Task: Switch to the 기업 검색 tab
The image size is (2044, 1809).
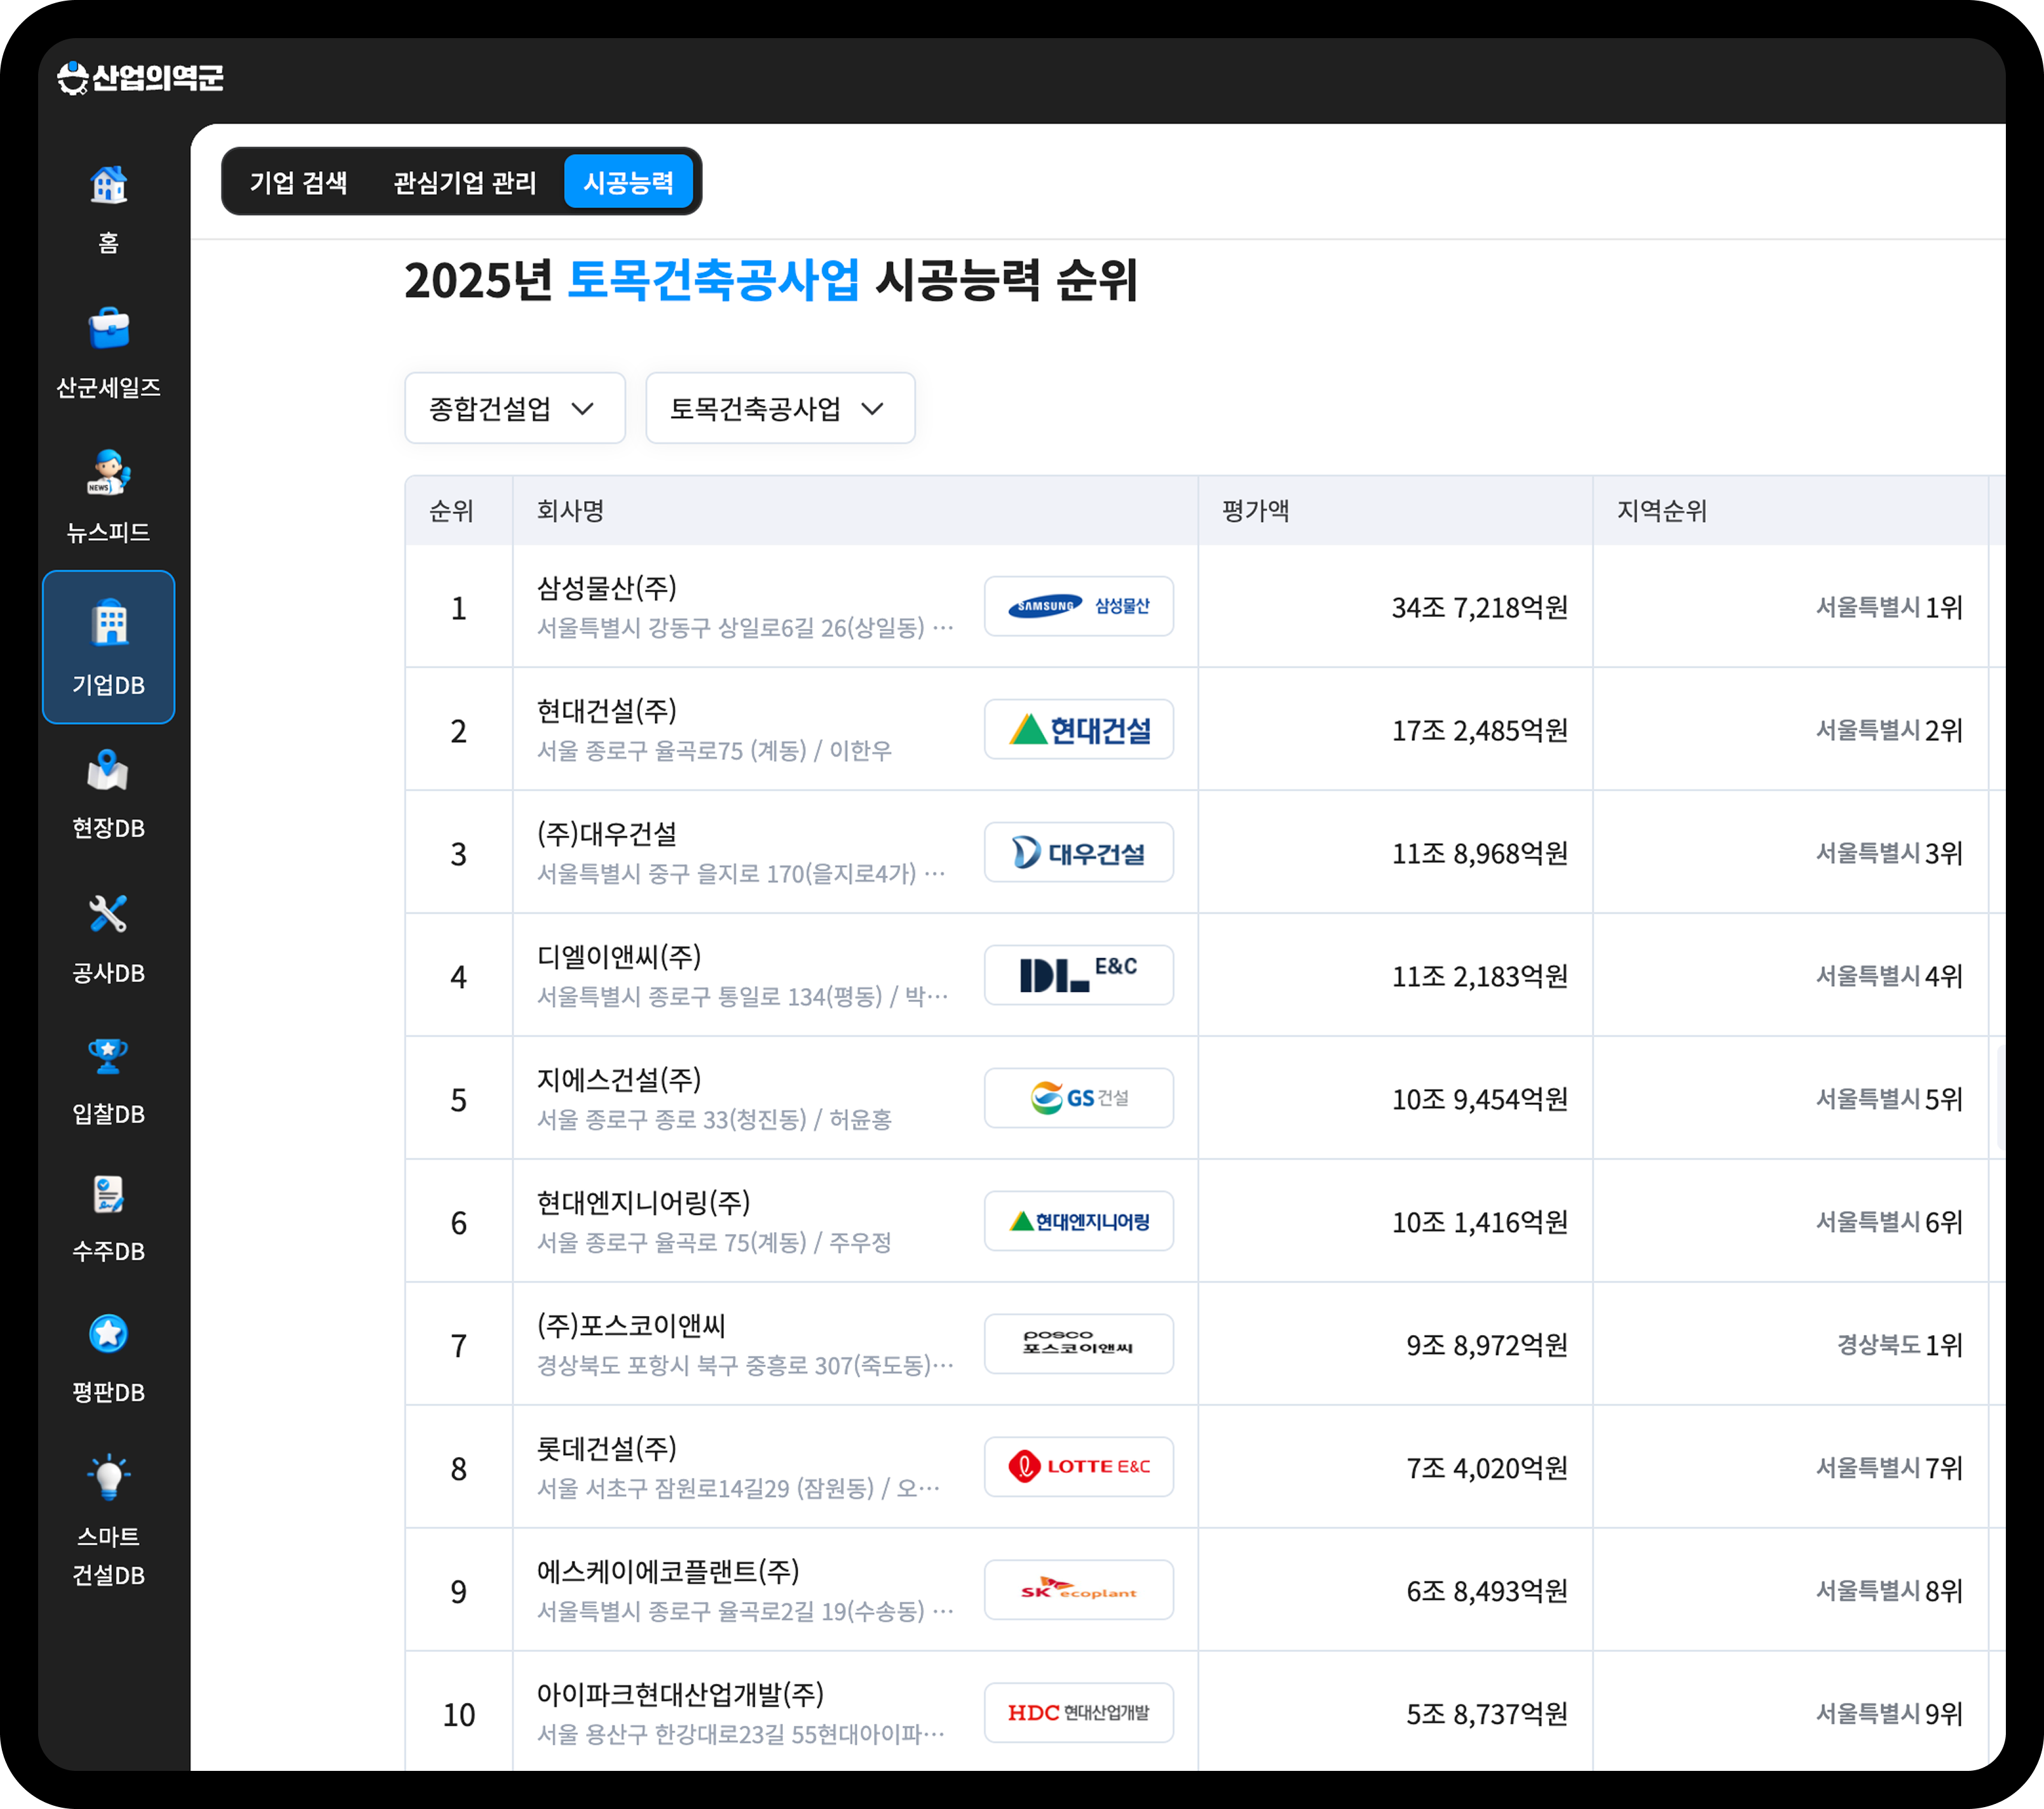Action: click(x=298, y=182)
